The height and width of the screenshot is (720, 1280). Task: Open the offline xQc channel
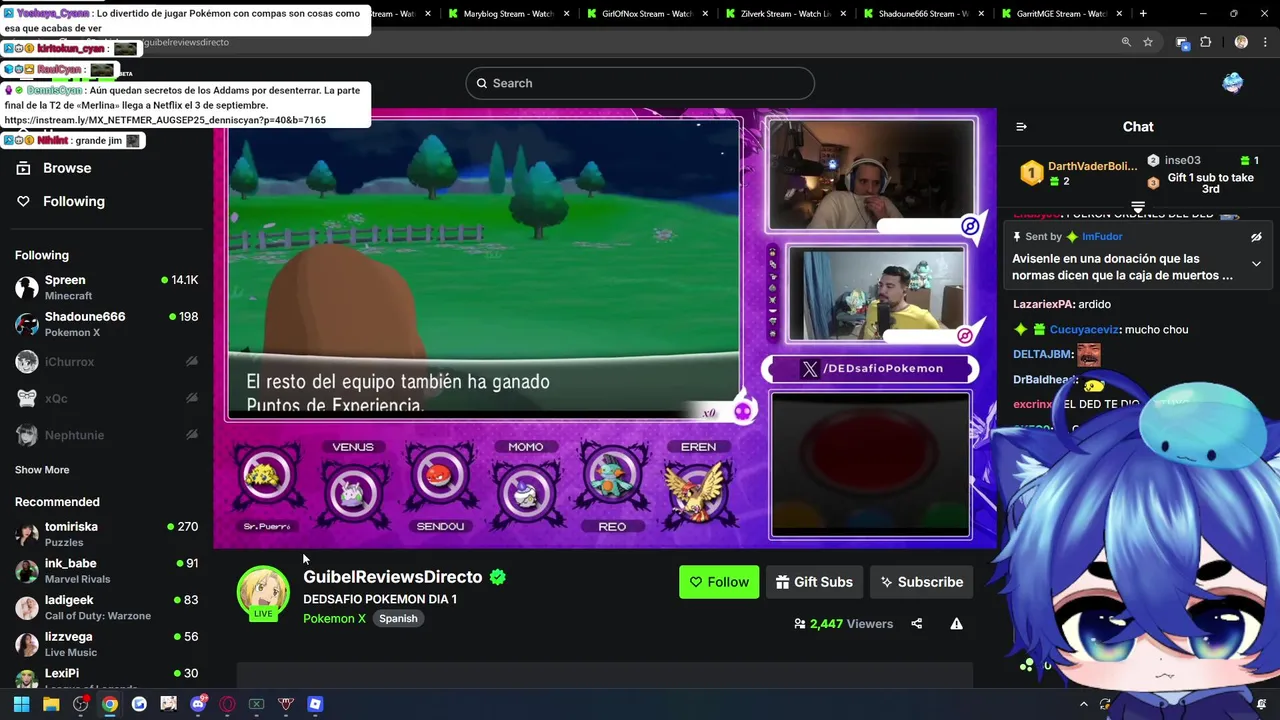coord(106,398)
